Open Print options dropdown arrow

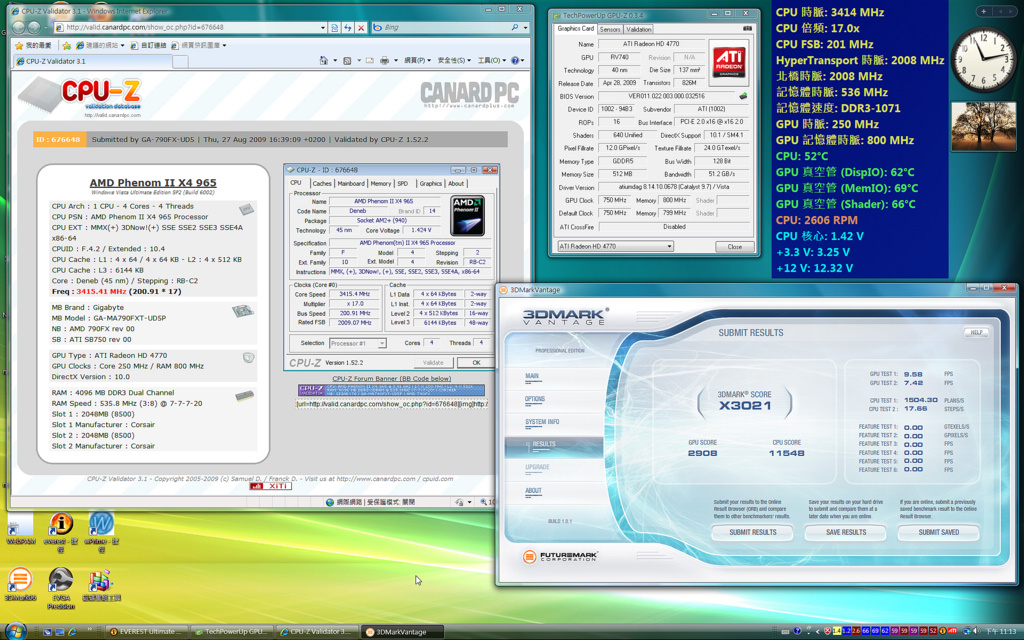click(x=395, y=60)
